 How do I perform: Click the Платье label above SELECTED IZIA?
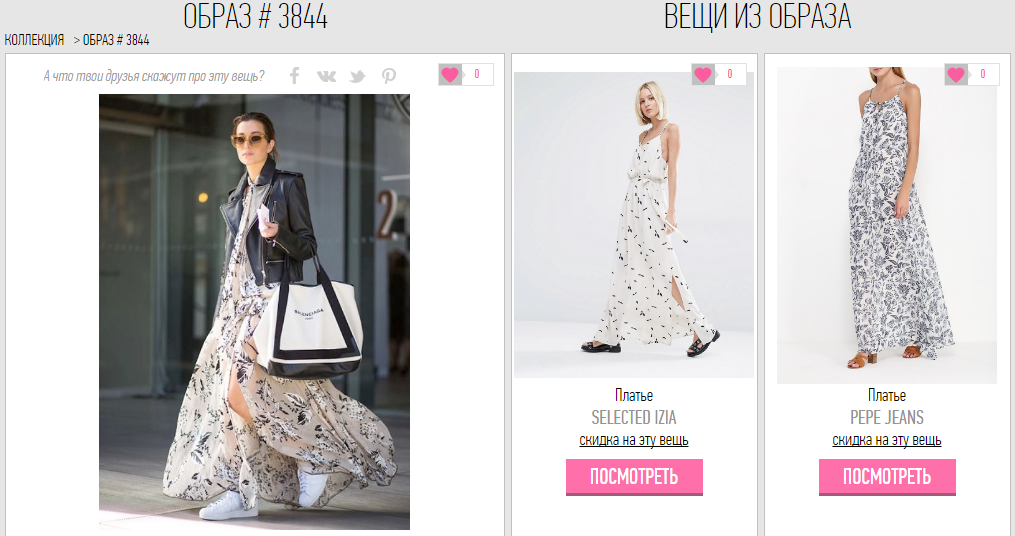coord(634,395)
